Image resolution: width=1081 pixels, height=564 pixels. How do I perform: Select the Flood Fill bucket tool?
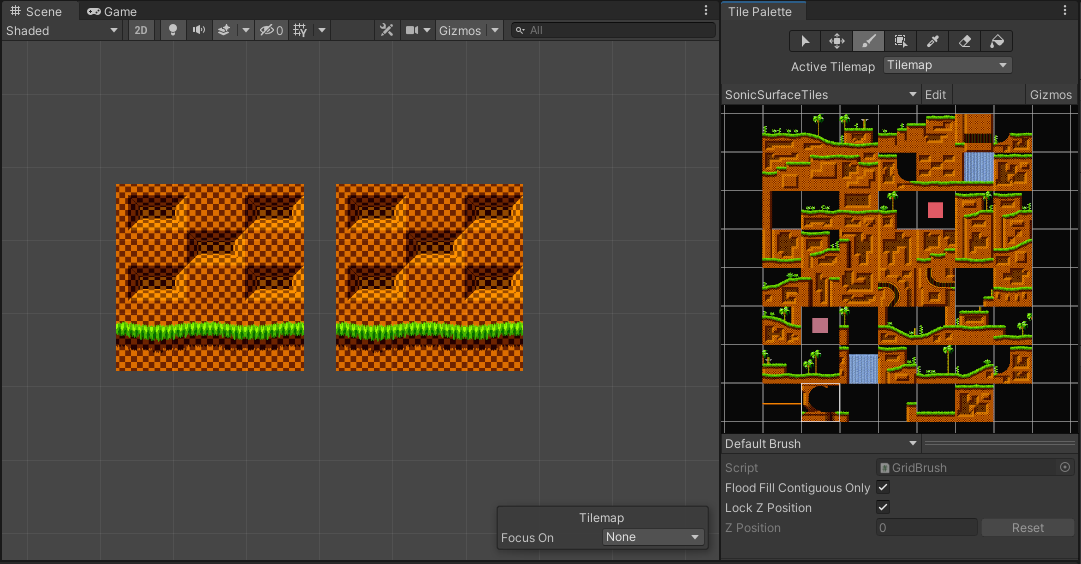pos(996,41)
